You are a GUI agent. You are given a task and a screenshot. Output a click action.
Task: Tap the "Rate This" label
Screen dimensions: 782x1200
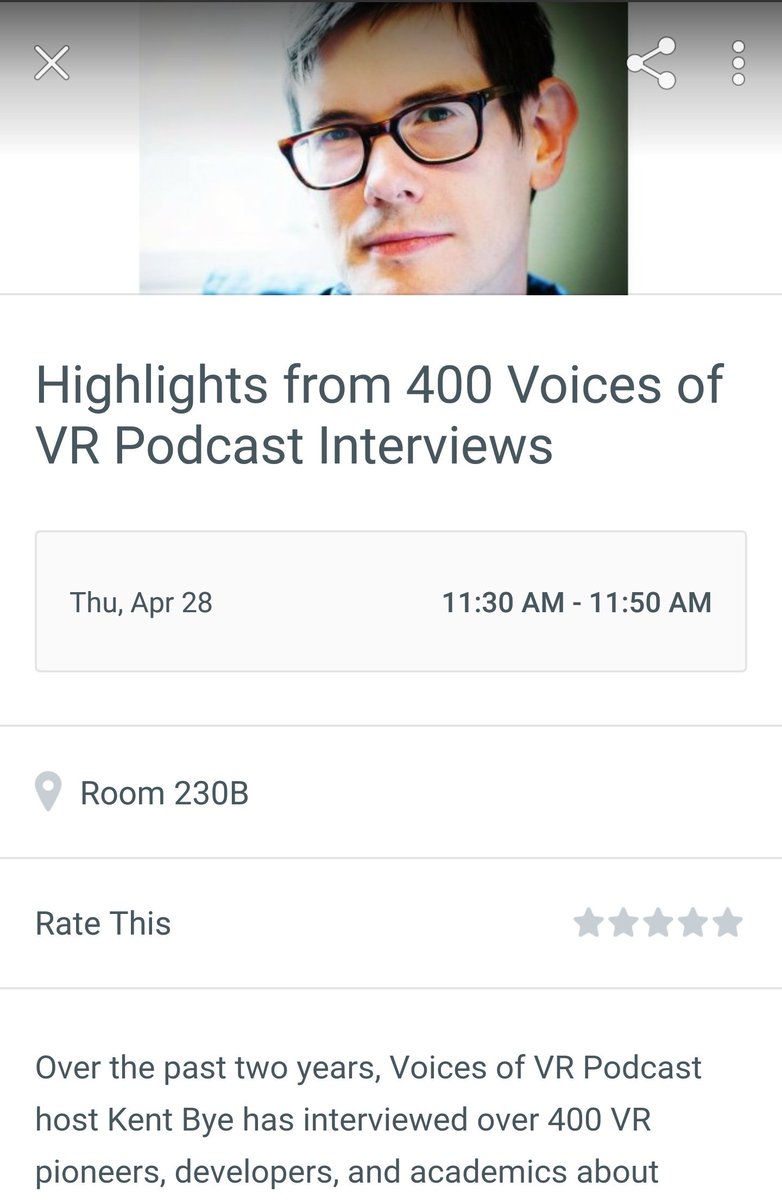coord(103,923)
